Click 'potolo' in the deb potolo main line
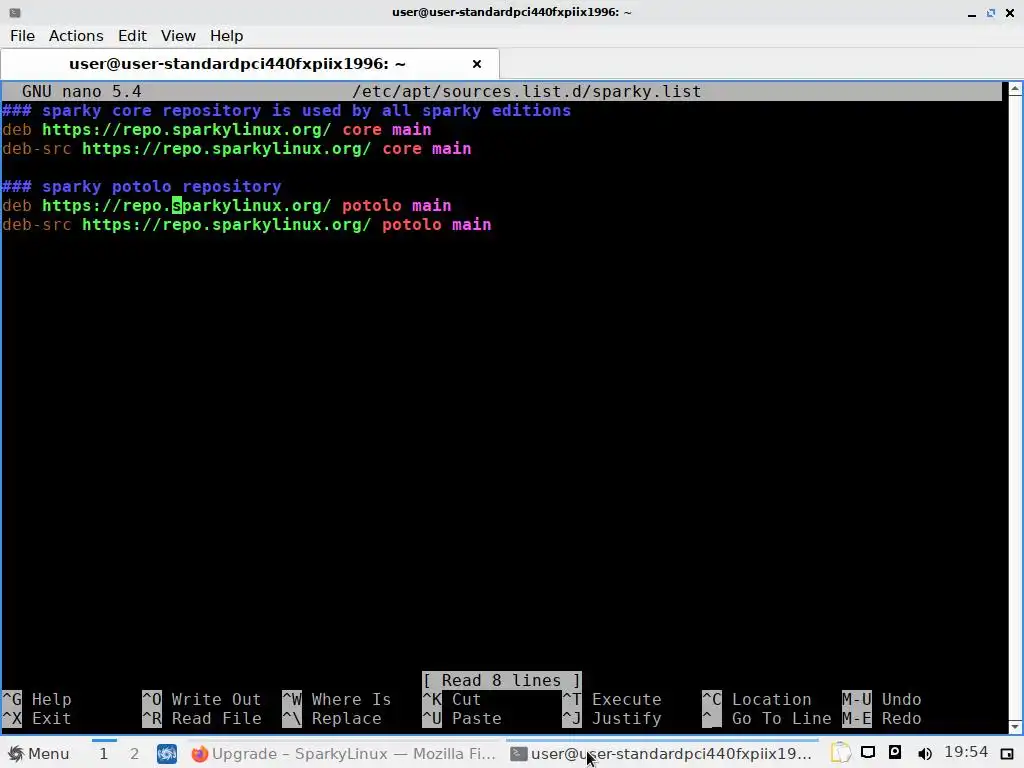1024x768 pixels. tap(372, 205)
